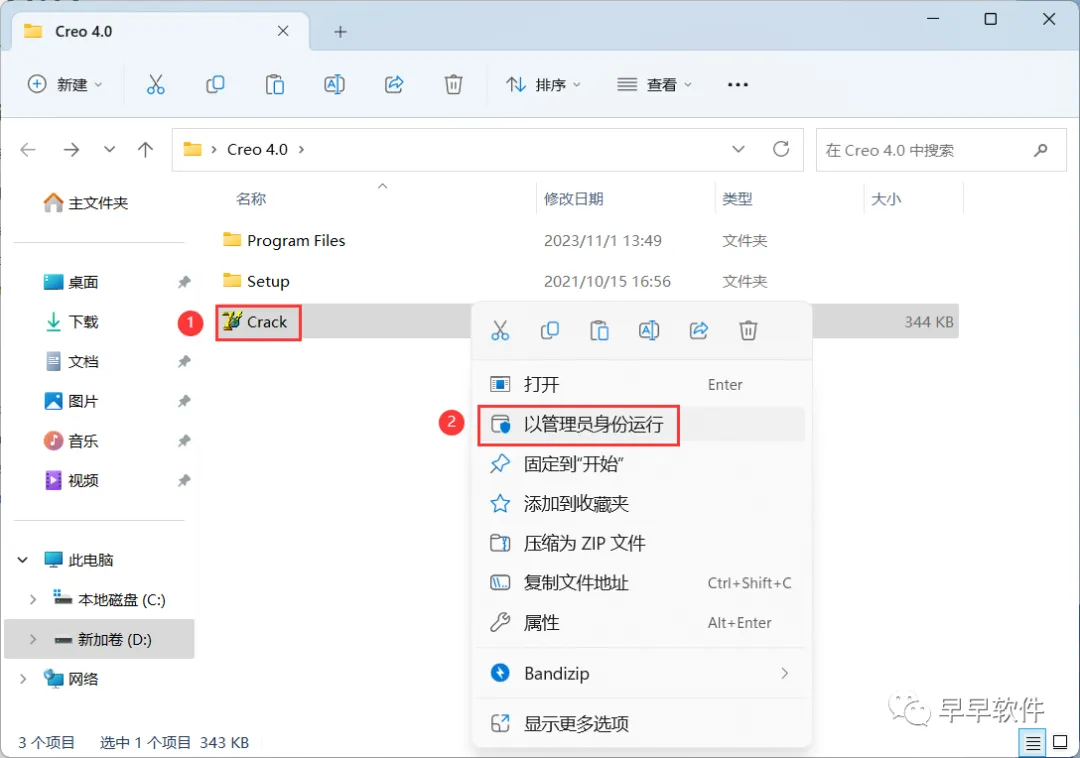Collapse the 此电脑 tree node
1080x758 pixels.
[23, 560]
